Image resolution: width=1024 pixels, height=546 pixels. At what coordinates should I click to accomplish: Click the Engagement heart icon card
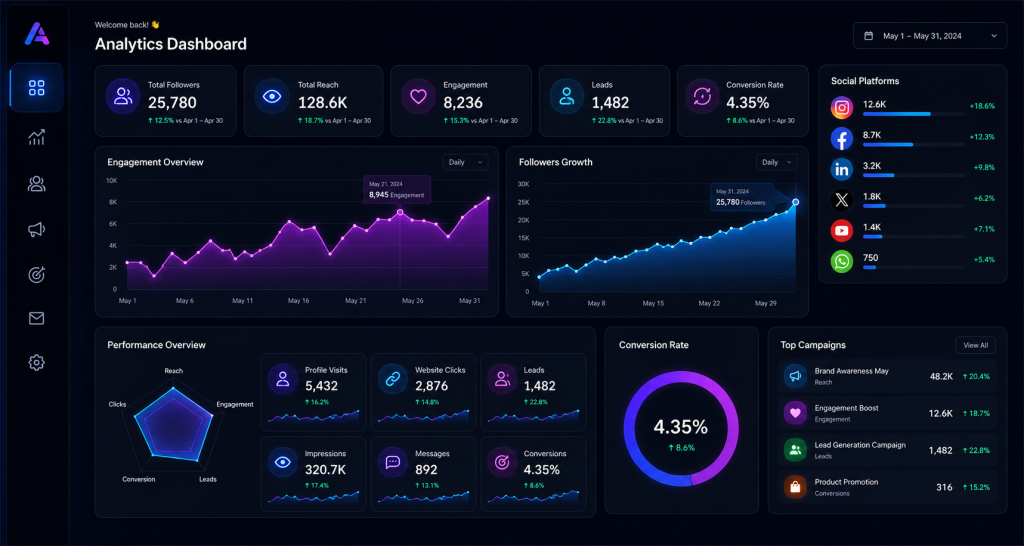point(418,97)
